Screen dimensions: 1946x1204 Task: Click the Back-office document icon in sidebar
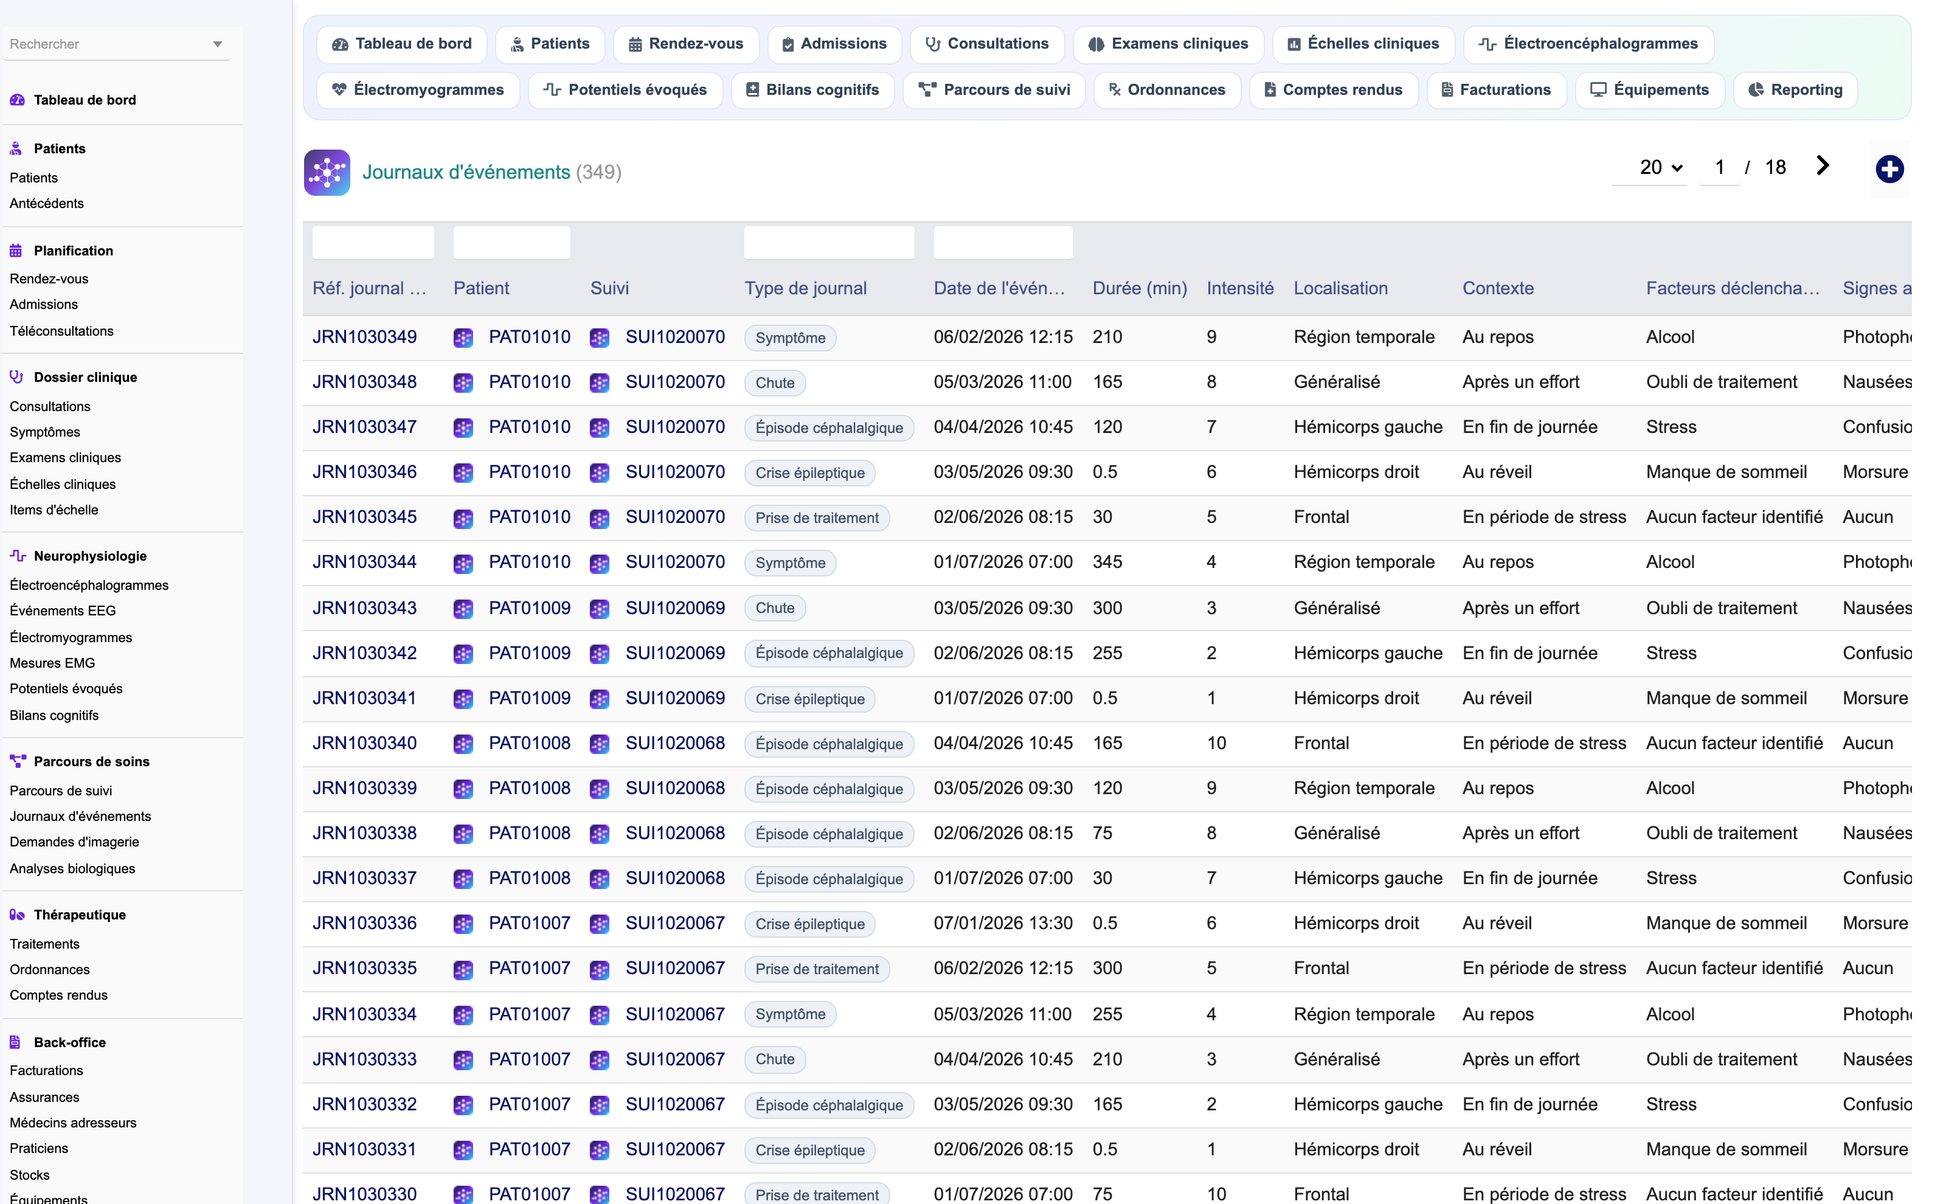click(x=16, y=1042)
